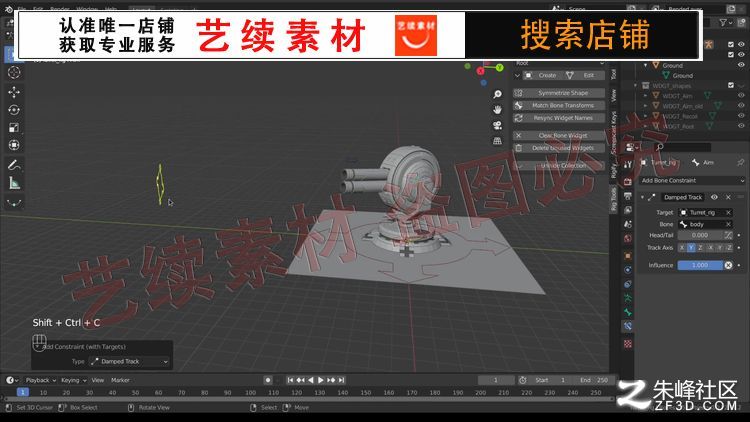Image resolution: width=750 pixels, height=422 pixels.
Task: Open the Object properties tab icon
Action: (x=628, y=256)
